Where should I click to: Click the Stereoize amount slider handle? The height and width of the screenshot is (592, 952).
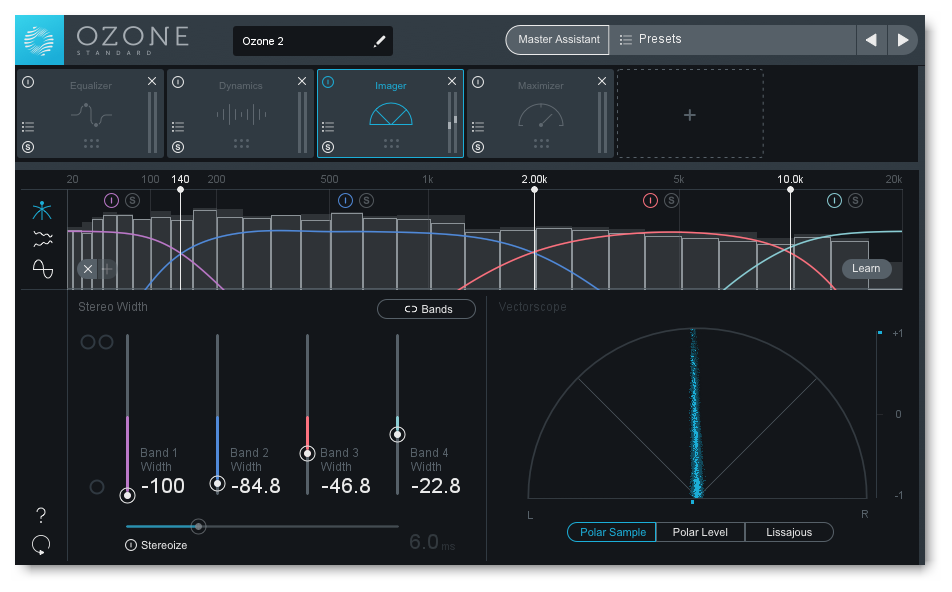coord(198,526)
